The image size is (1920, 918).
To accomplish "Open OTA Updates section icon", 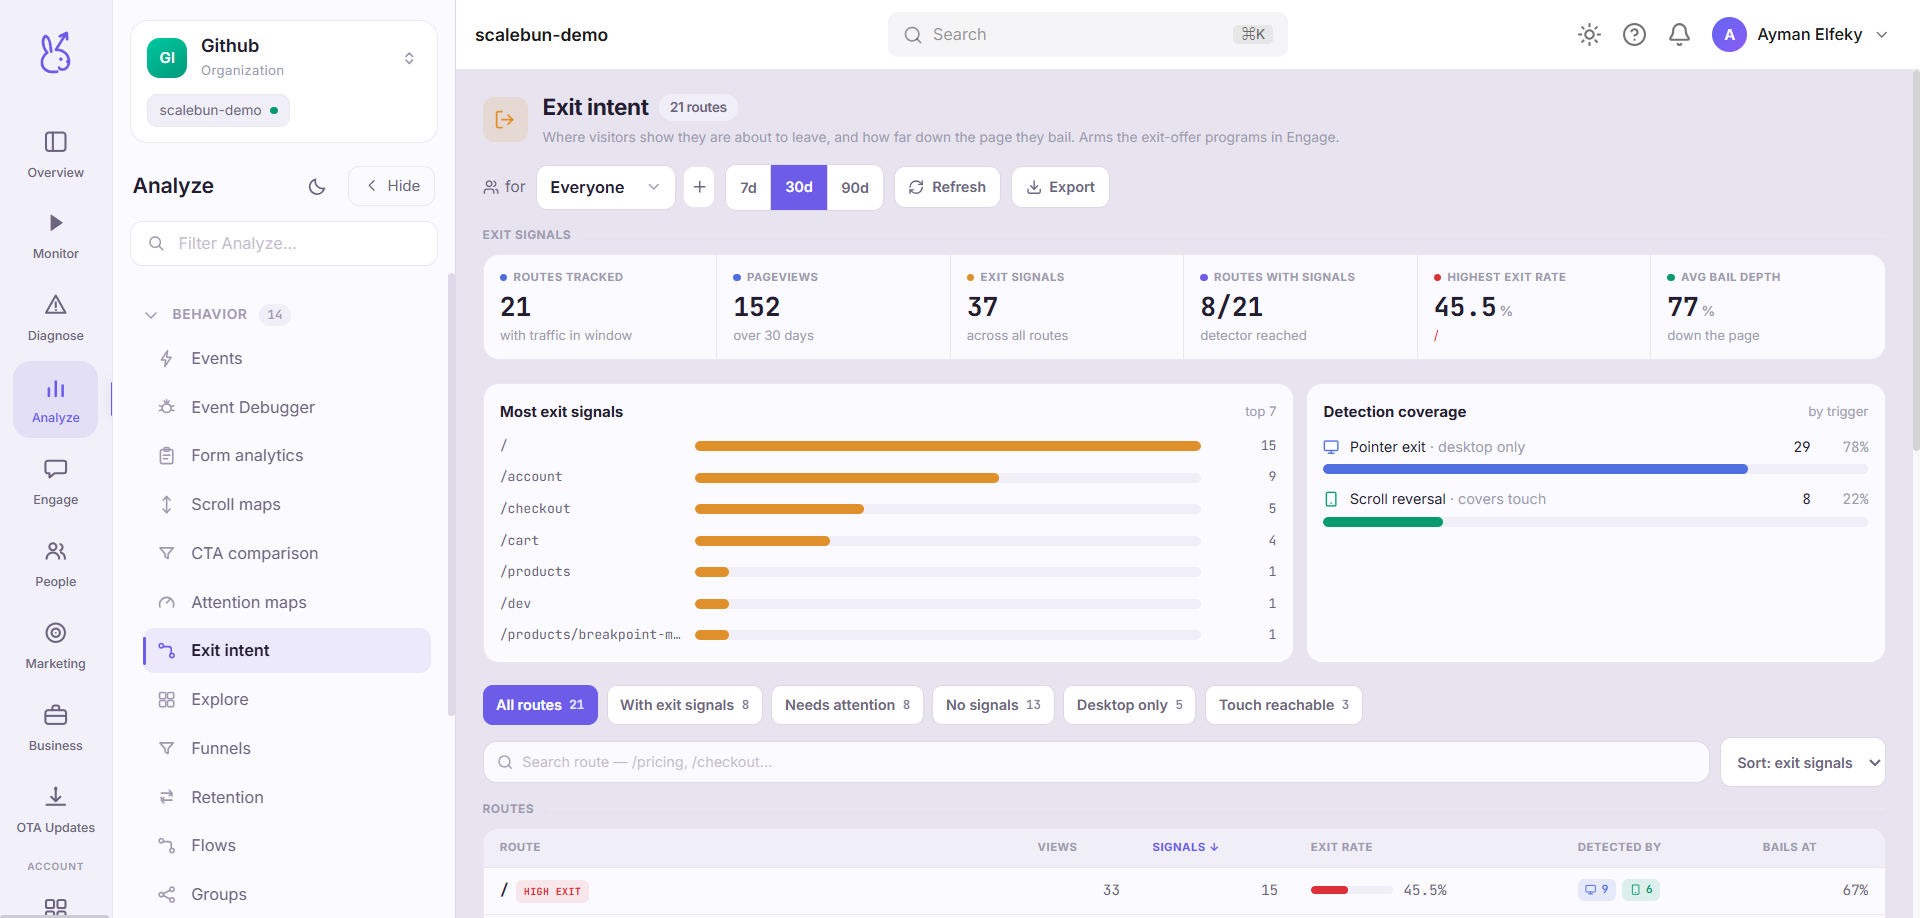I will click(x=56, y=797).
